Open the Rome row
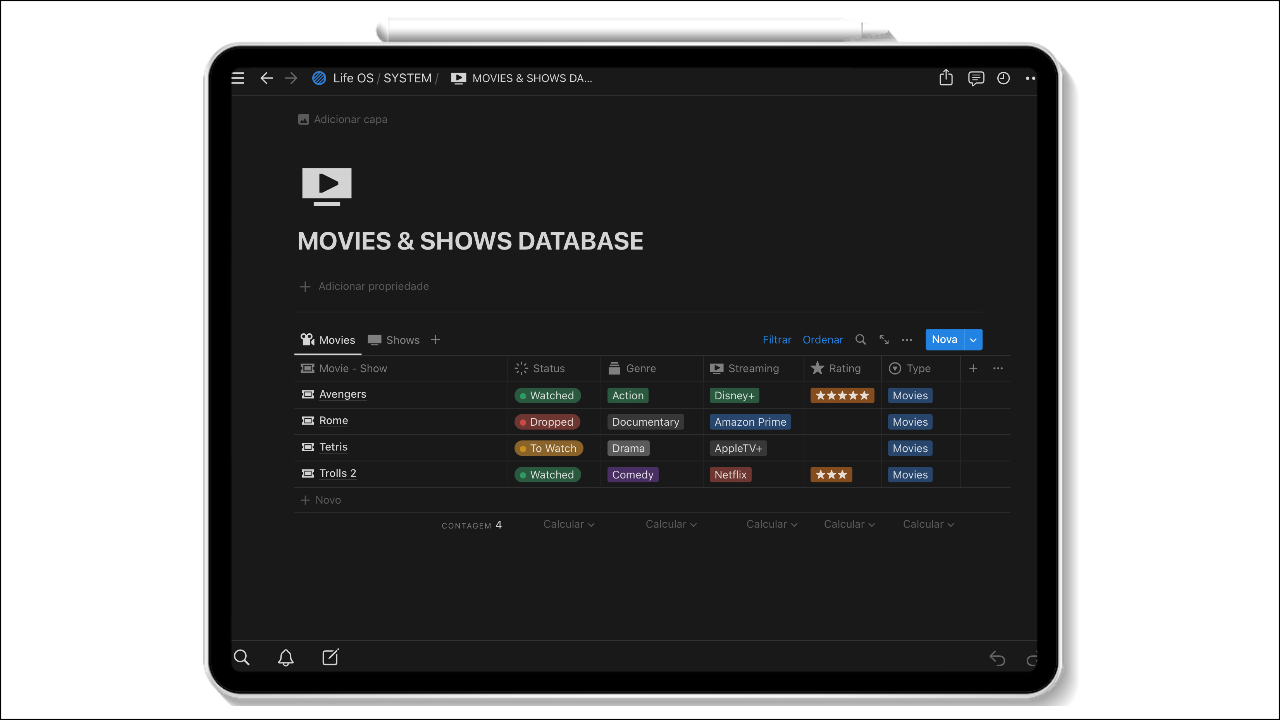The height and width of the screenshot is (720, 1280). pos(334,421)
